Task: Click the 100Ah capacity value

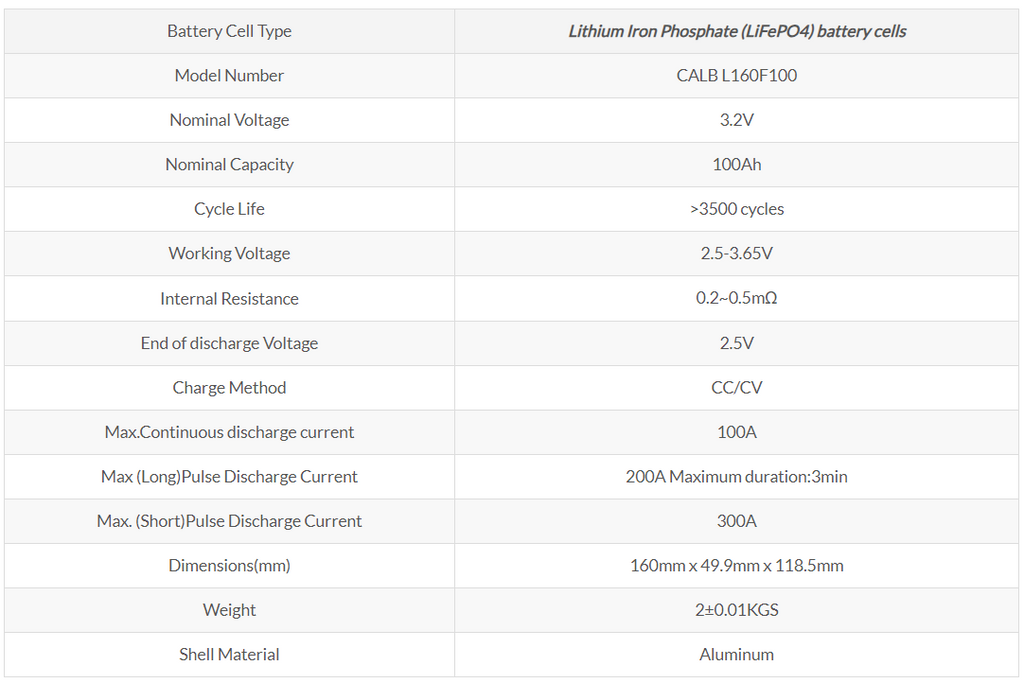Action: [737, 164]
